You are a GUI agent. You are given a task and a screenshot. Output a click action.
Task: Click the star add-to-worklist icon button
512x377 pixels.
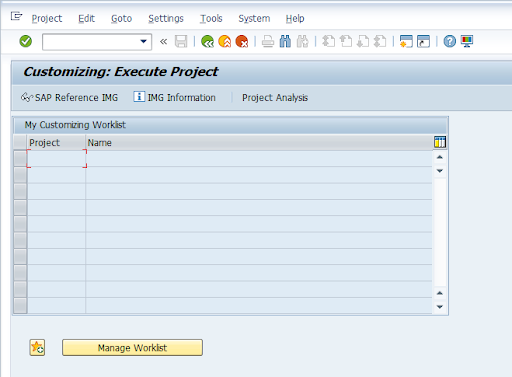37,348
